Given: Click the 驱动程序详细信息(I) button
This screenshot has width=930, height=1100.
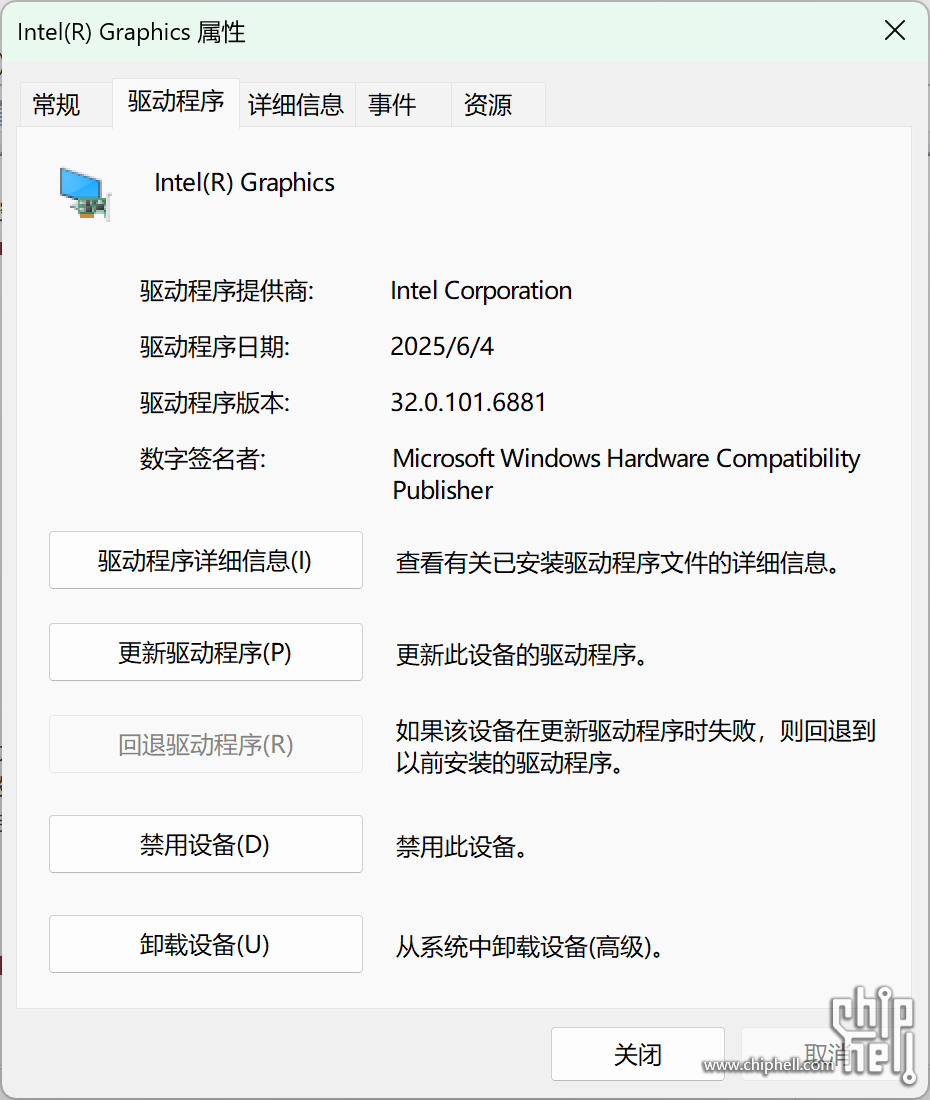Looking at the screenshot, I should click(205, 561).
